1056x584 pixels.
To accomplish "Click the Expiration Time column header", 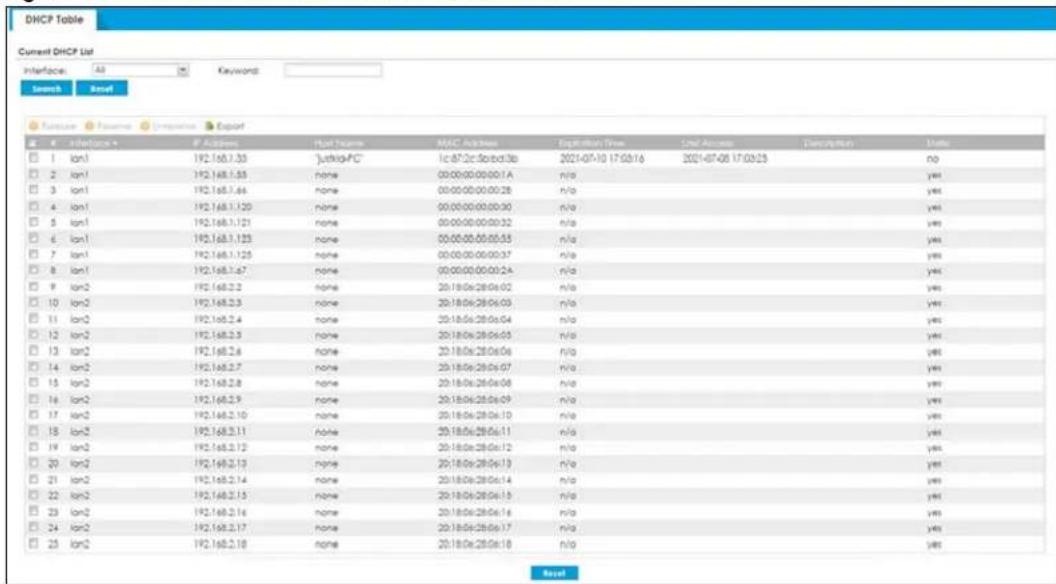I will coord(591,143).
